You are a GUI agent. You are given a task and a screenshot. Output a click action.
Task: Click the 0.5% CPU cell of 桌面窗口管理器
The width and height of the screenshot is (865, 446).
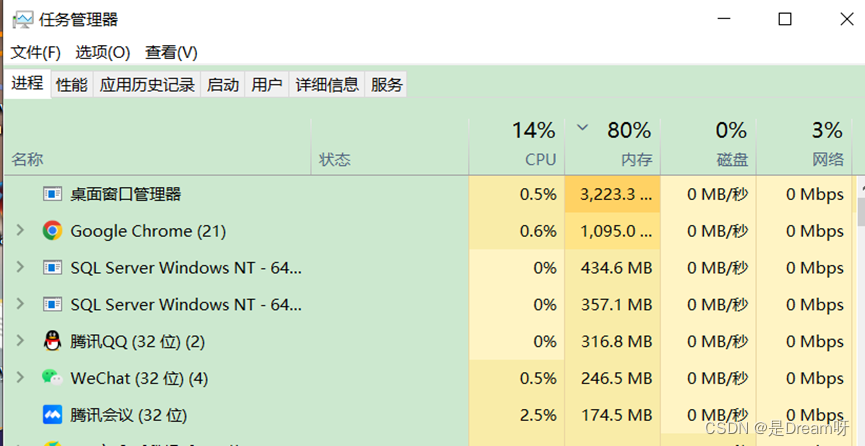[x=516, y=194]
